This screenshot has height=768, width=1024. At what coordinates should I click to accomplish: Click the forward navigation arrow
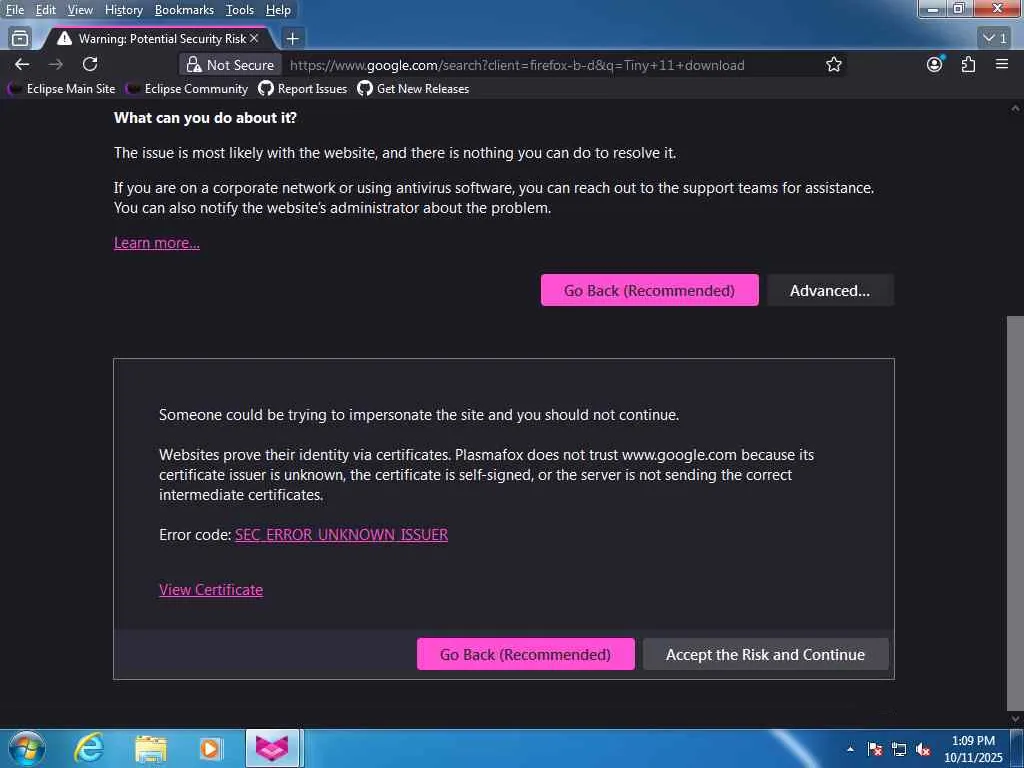tap(56, 64)
